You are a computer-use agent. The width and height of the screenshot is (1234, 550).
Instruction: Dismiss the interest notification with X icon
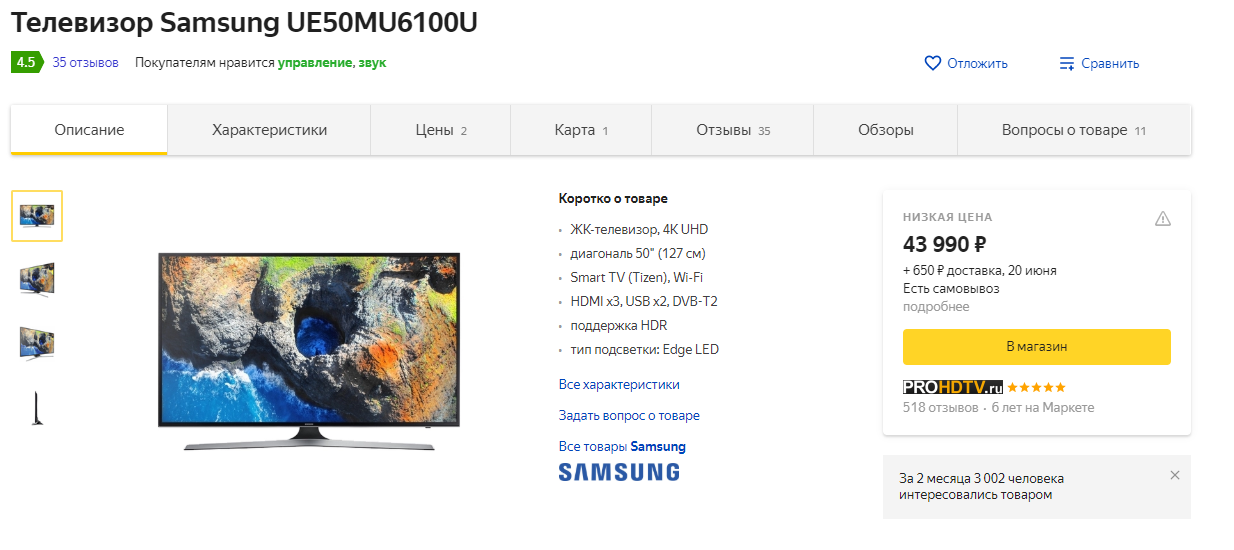(x=1175, y=475)
